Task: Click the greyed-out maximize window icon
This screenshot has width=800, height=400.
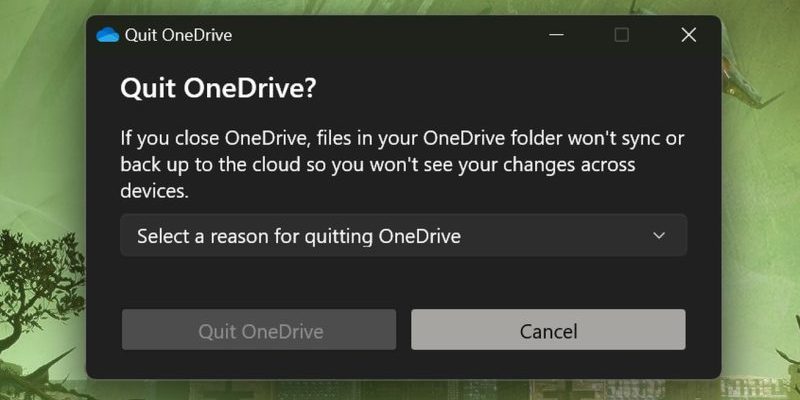Action: (621, 35)
